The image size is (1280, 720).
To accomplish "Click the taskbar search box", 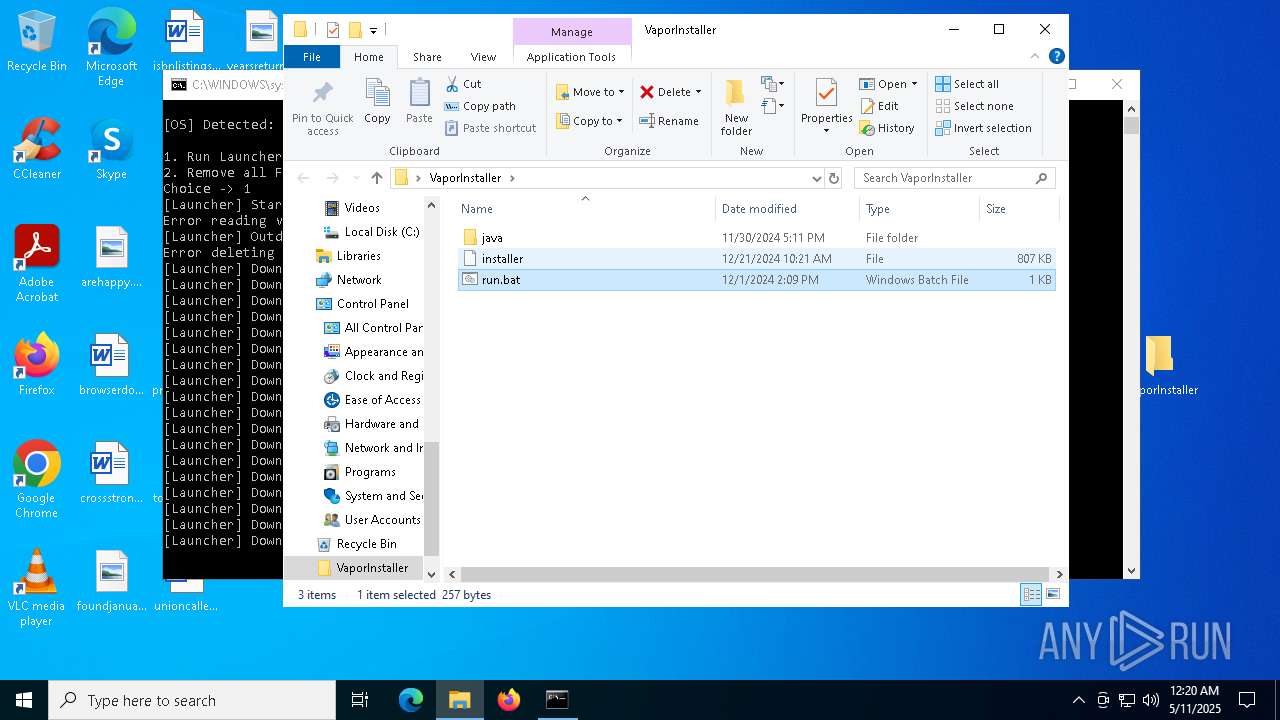I will click(192, 700).
